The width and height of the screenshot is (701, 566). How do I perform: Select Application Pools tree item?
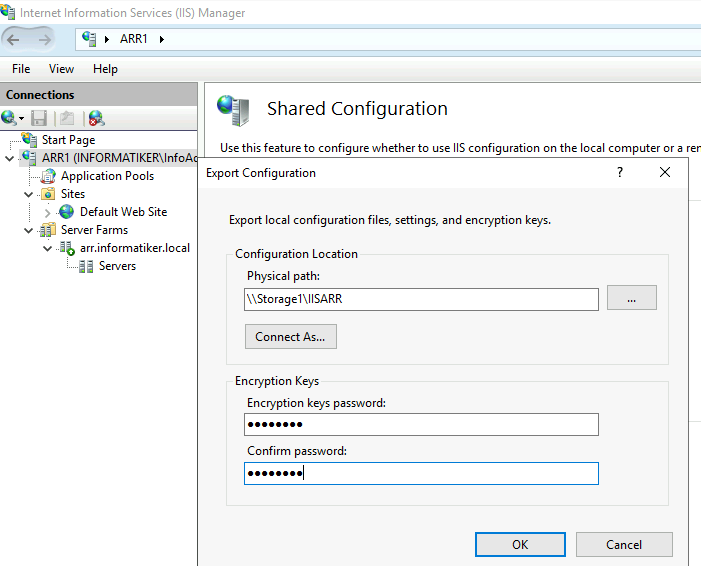[107, 176]
